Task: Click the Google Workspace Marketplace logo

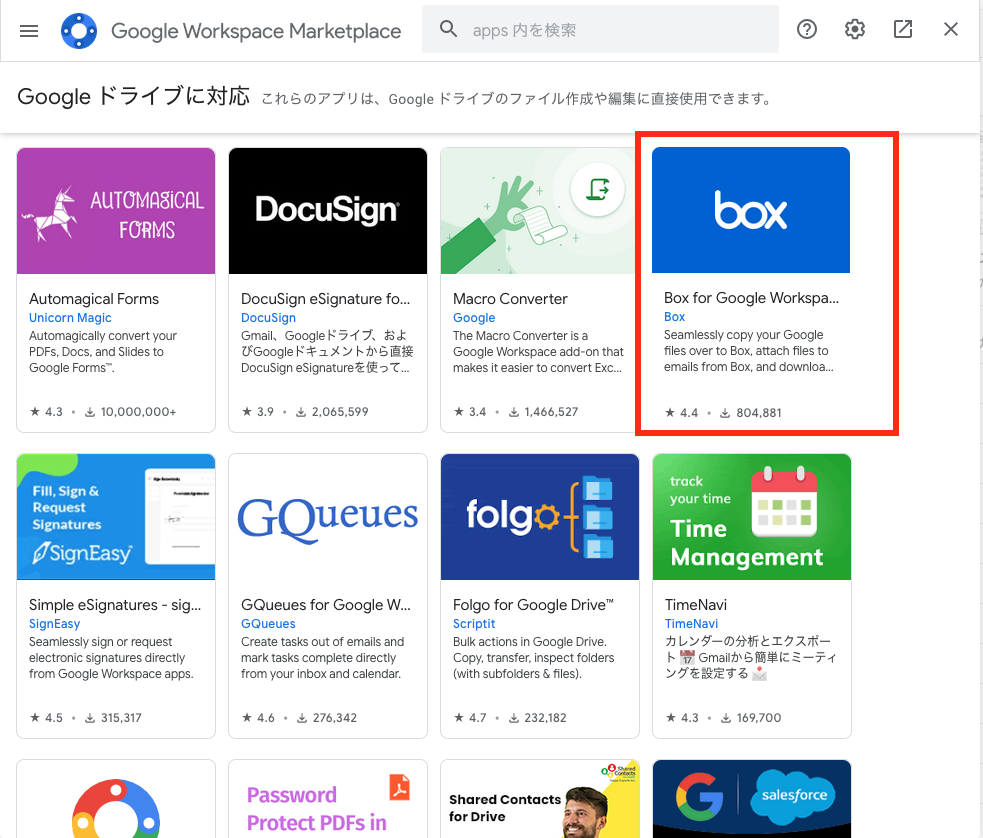Action: 79,31
